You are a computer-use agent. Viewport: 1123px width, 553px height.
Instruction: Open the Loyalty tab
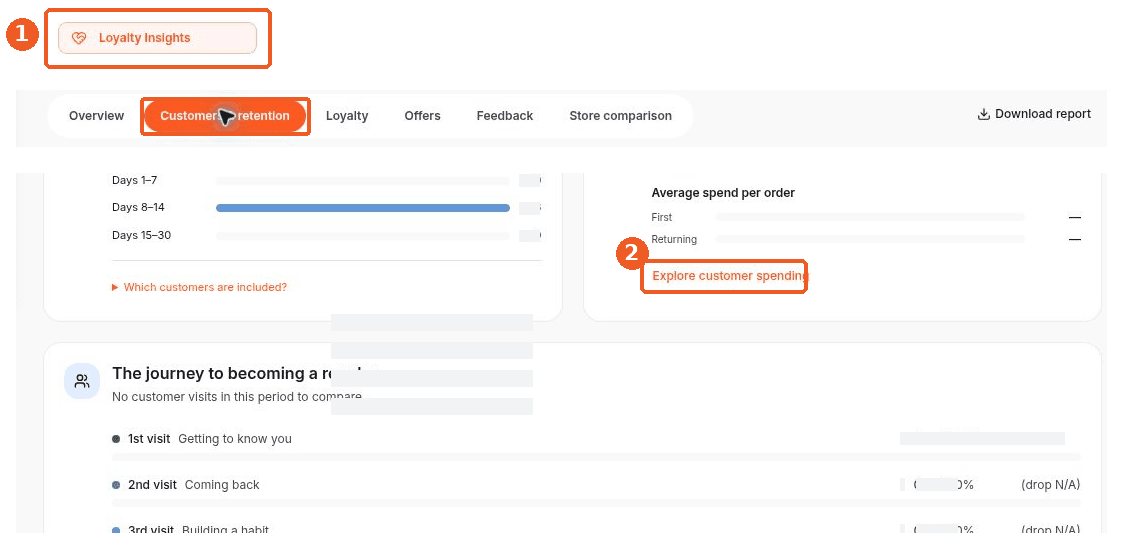(x=347, y=116)
